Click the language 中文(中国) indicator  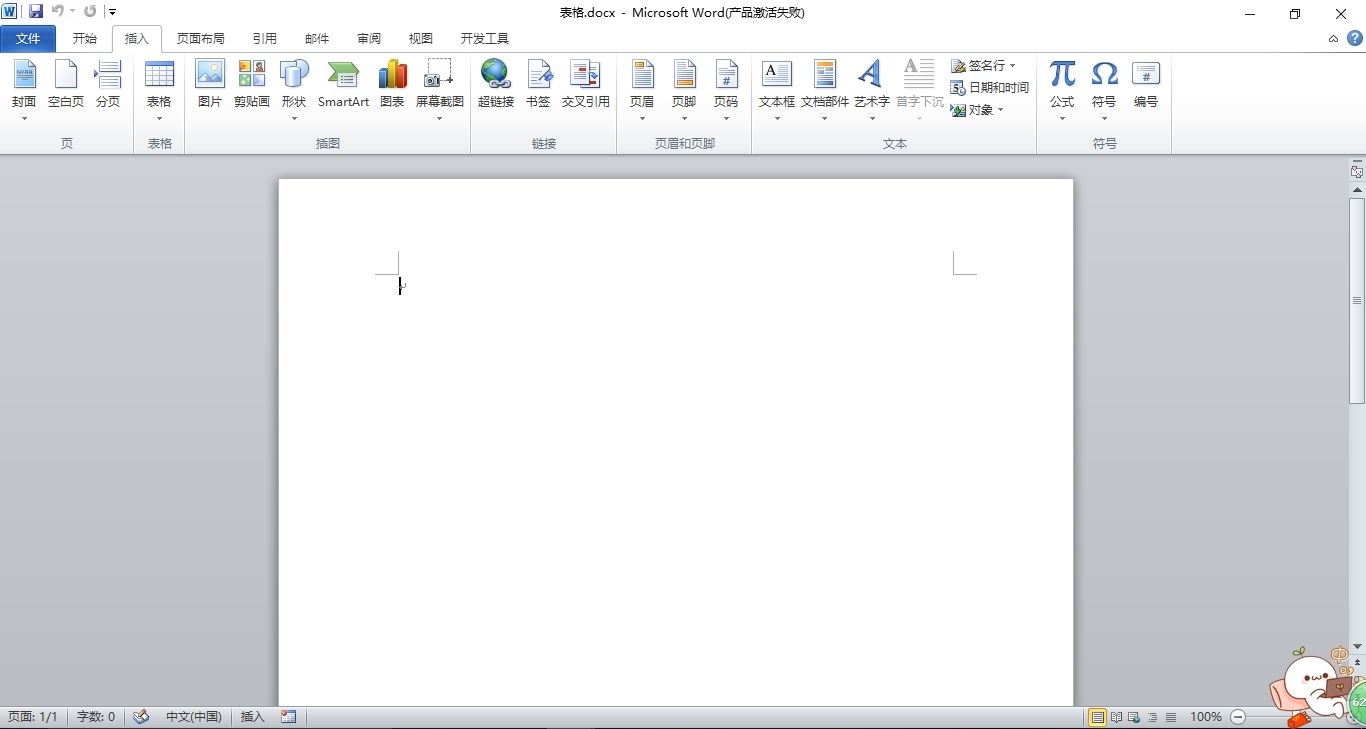(194, 717)
